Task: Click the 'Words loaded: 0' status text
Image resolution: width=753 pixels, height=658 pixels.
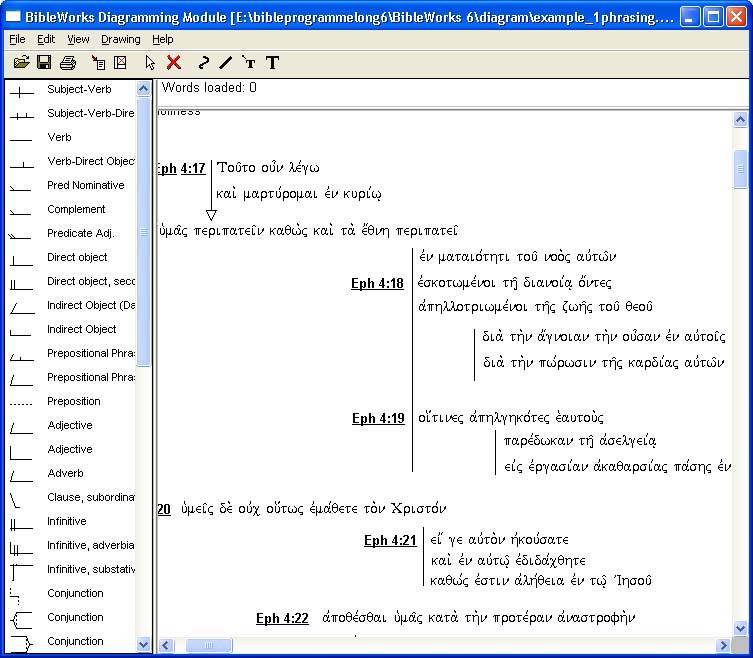Action: 209,87
